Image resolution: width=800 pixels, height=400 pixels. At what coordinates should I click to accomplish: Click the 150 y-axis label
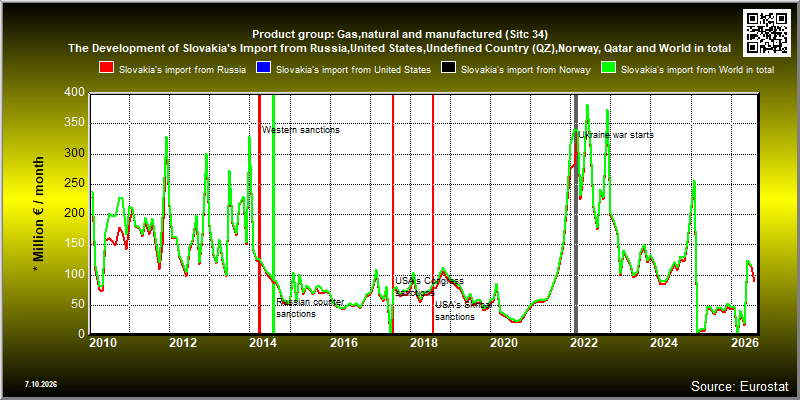coord(75,244)
